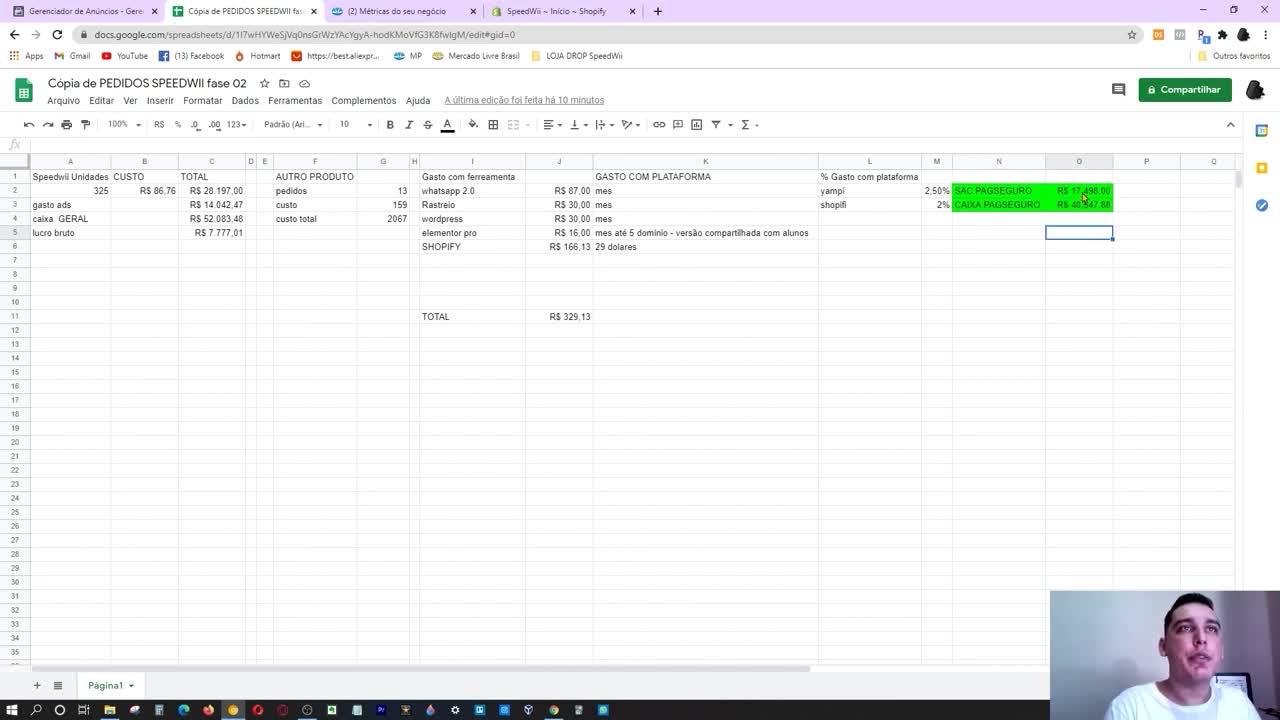This screenshot has height=720, width=1280.
Task: Open font size dropdown
Action: 355,125
